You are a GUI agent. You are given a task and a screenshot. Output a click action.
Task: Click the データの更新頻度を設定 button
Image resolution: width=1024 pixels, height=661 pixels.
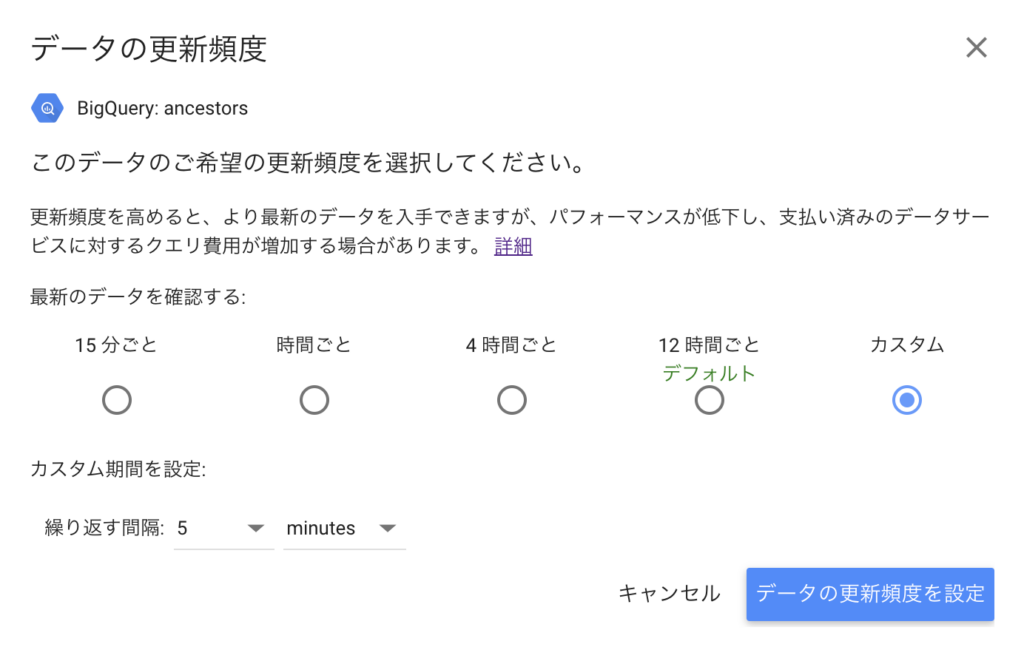(870, 594)
